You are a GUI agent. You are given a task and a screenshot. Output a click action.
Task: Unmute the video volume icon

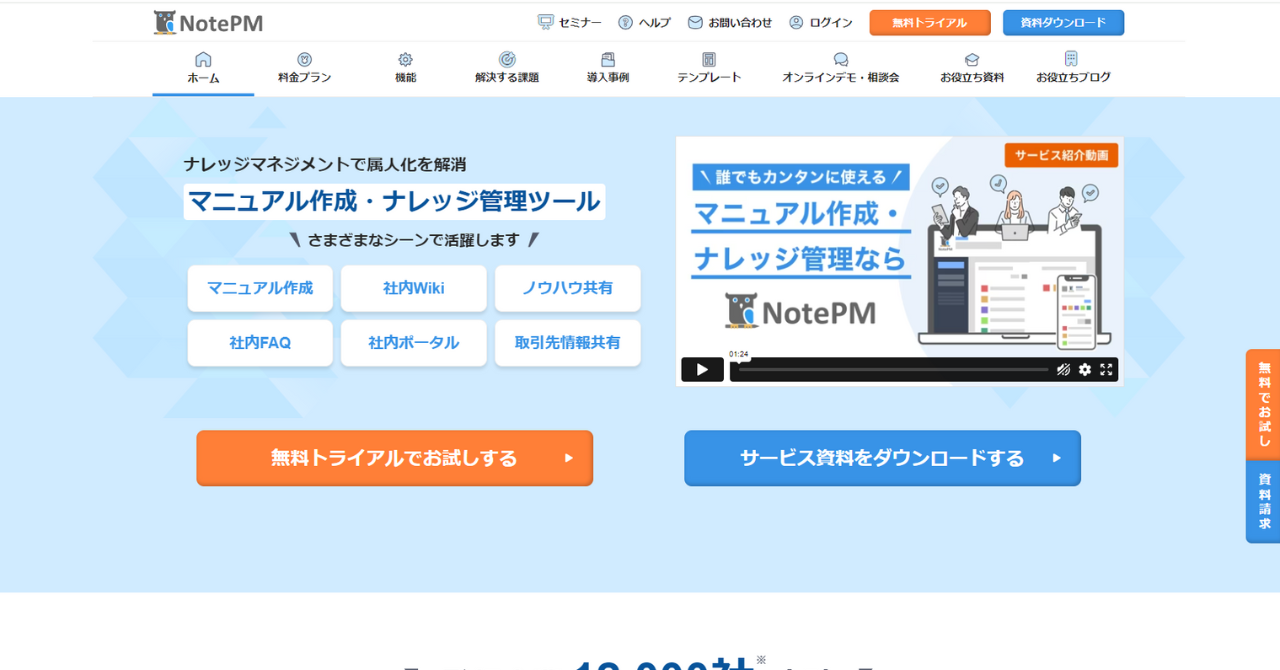point(1063,370)
